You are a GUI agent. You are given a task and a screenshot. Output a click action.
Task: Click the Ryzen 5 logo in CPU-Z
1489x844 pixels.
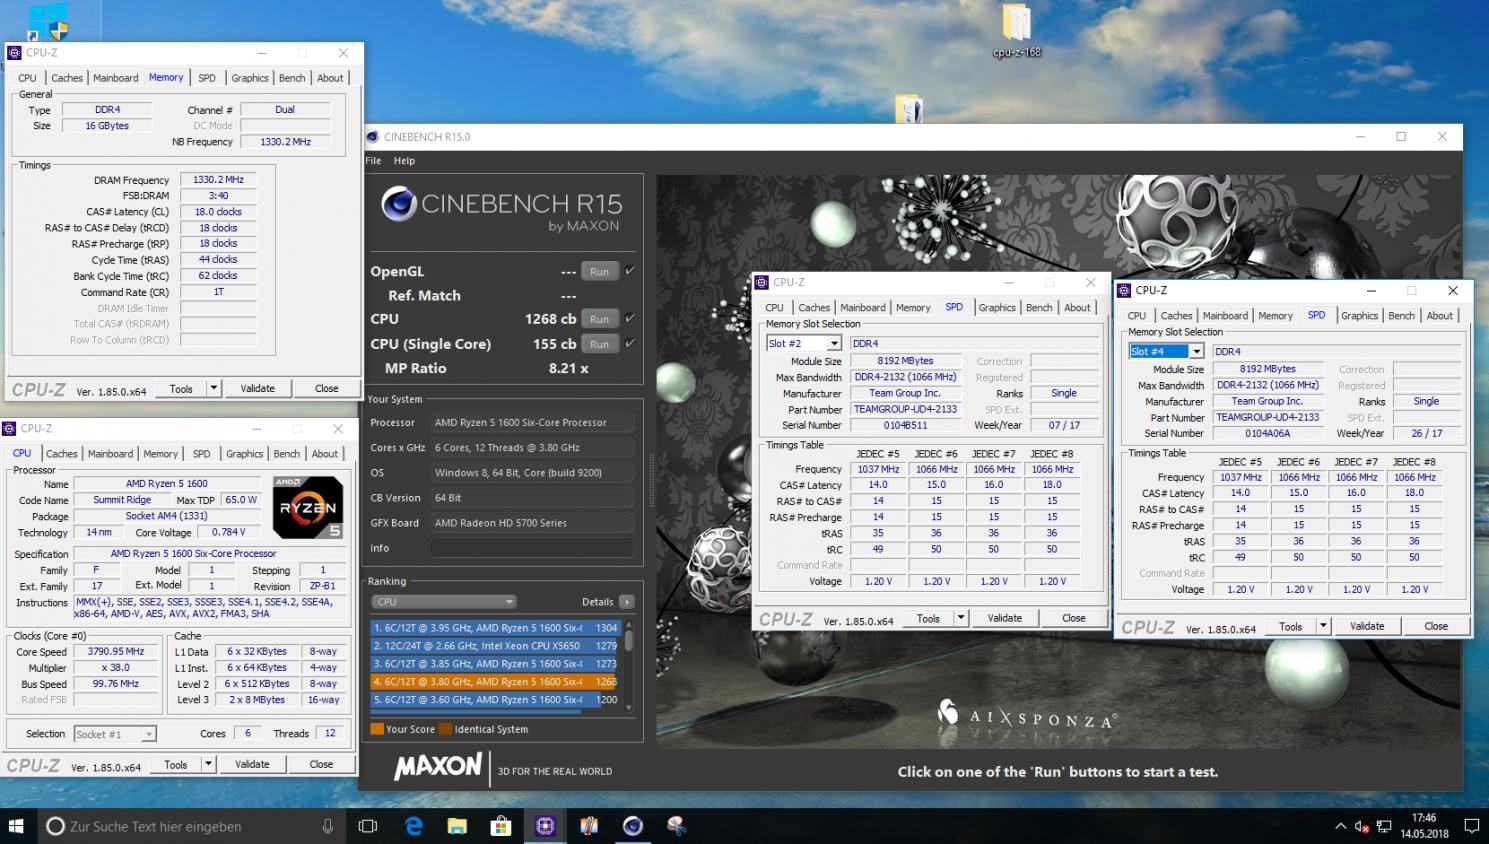[308, 508]
